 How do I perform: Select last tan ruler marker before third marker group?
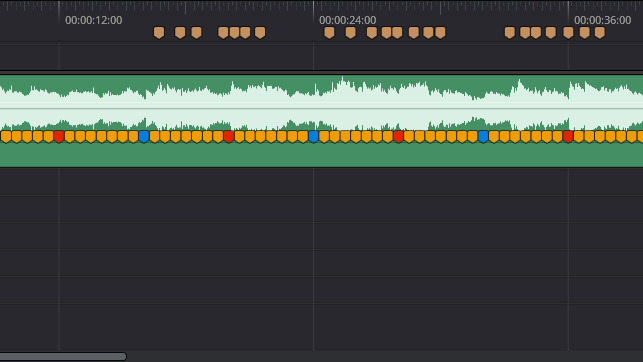(x=440, y=33)
